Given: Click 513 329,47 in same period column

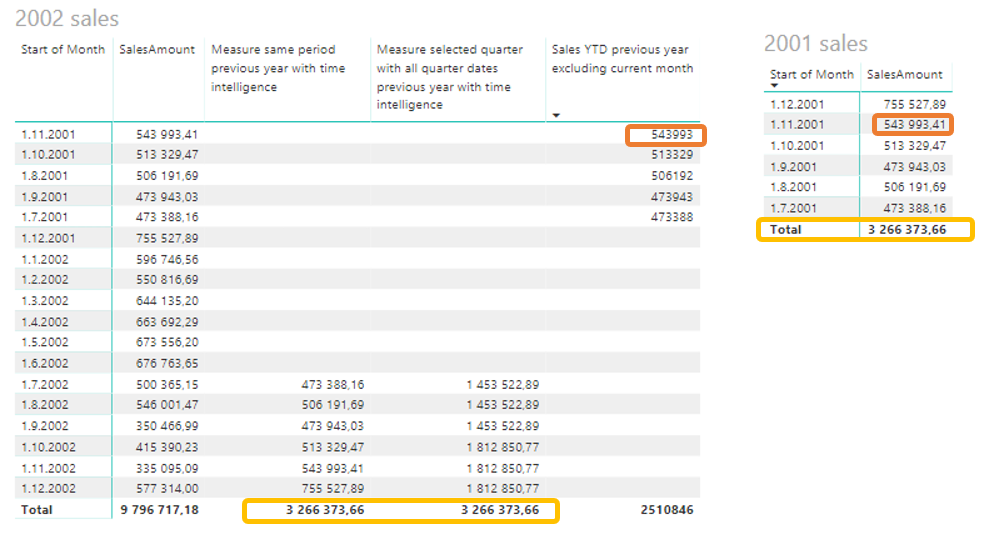Looking at the screenshot, I should pos(333,447).
